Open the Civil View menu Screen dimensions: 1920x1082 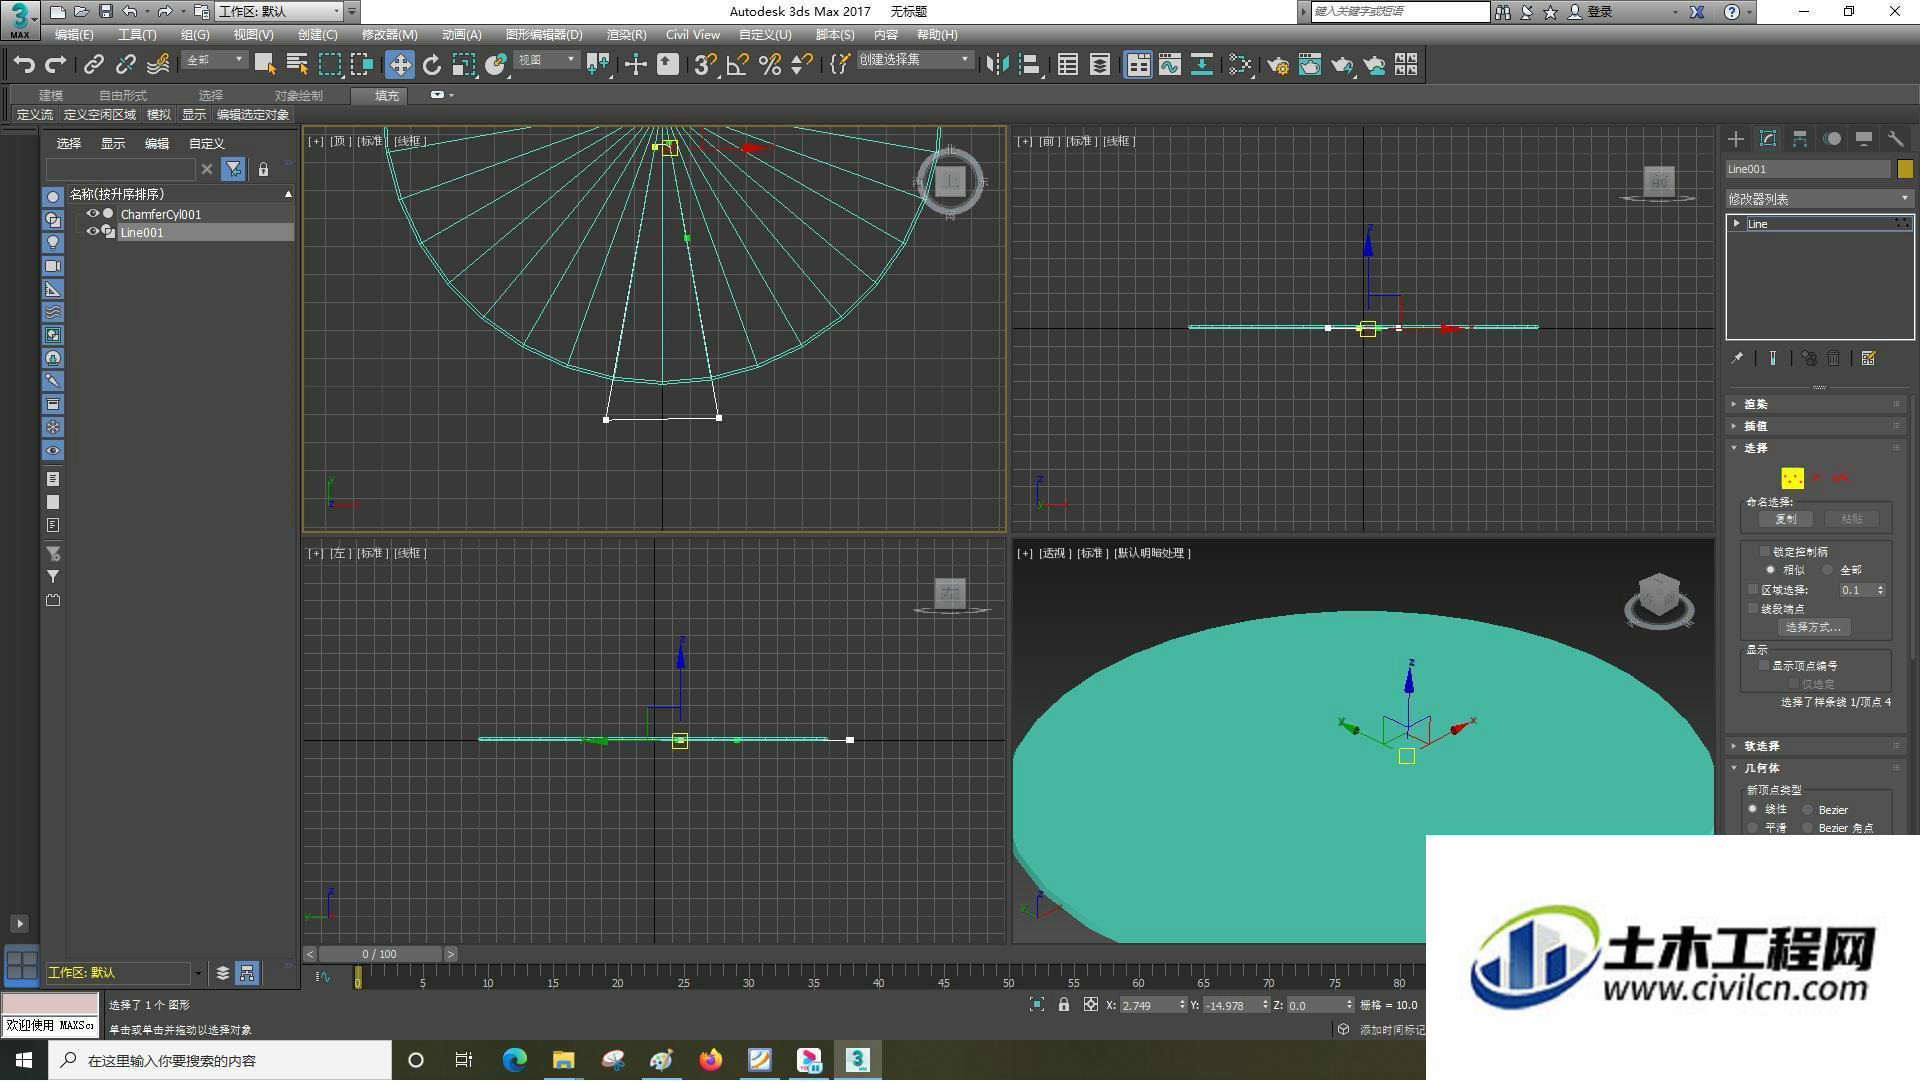coord(692,35)
